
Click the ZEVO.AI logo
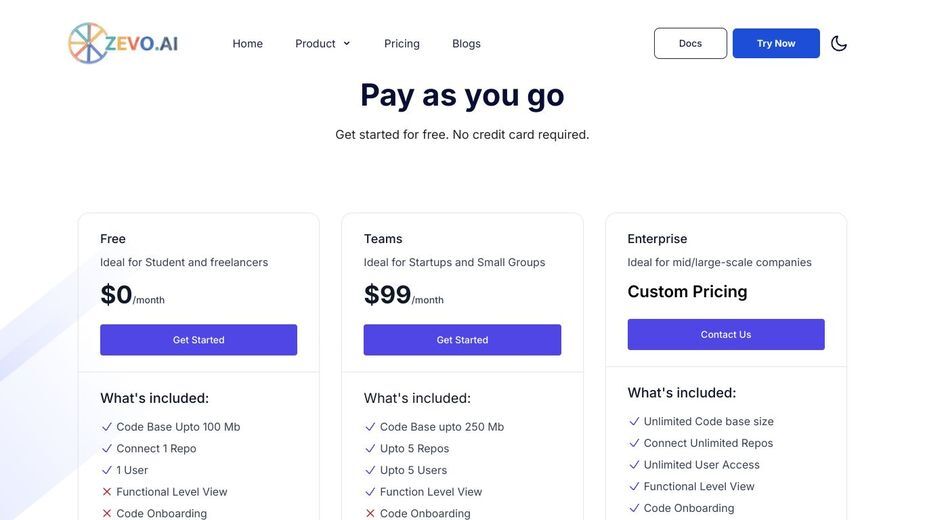123,43
